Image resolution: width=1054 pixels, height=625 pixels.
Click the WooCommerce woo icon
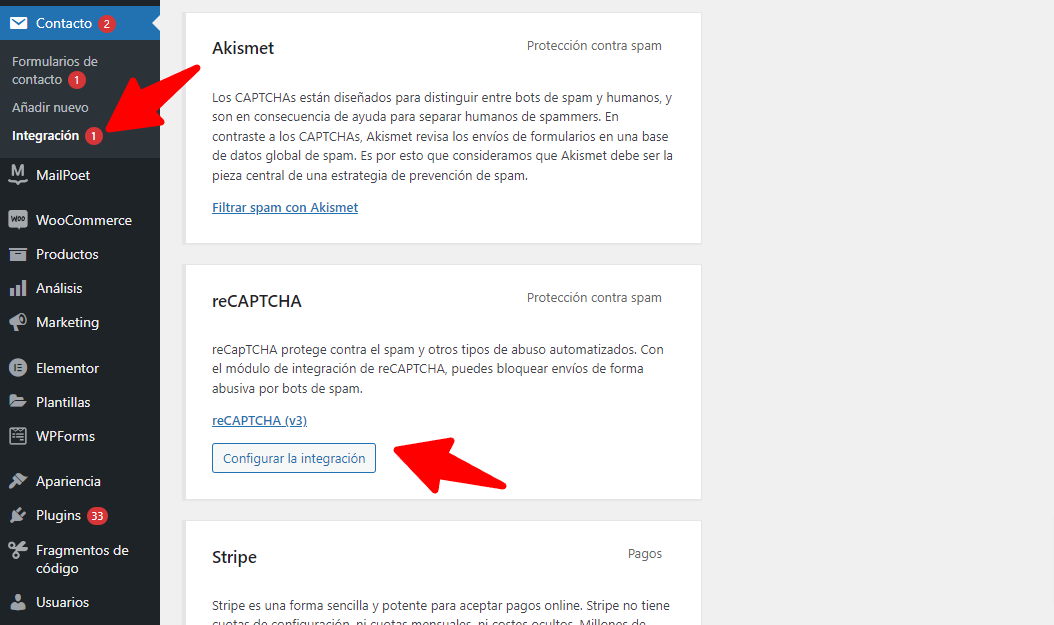18,220
